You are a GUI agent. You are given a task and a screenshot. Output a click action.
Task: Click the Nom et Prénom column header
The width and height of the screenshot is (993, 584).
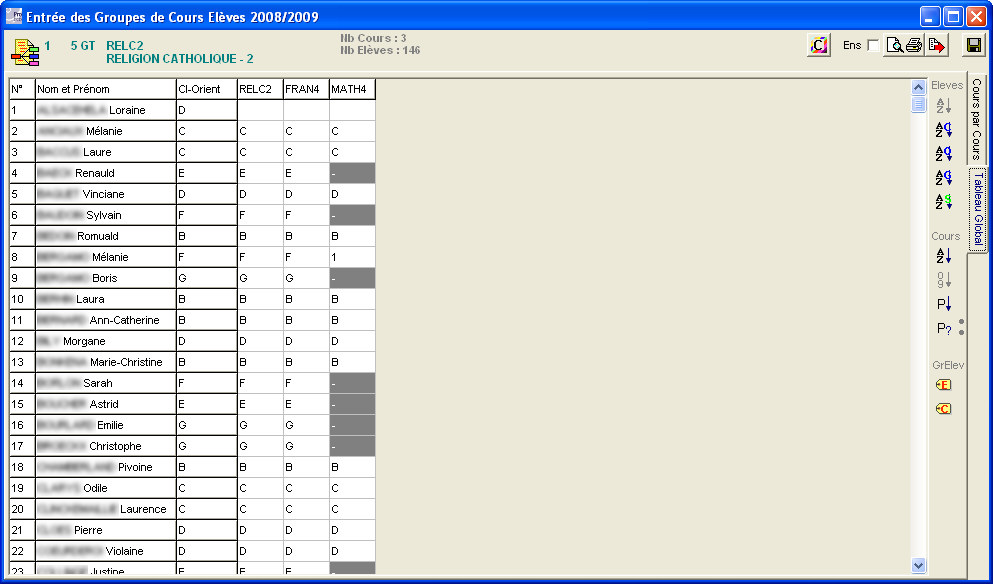click(x=106, y=89)
